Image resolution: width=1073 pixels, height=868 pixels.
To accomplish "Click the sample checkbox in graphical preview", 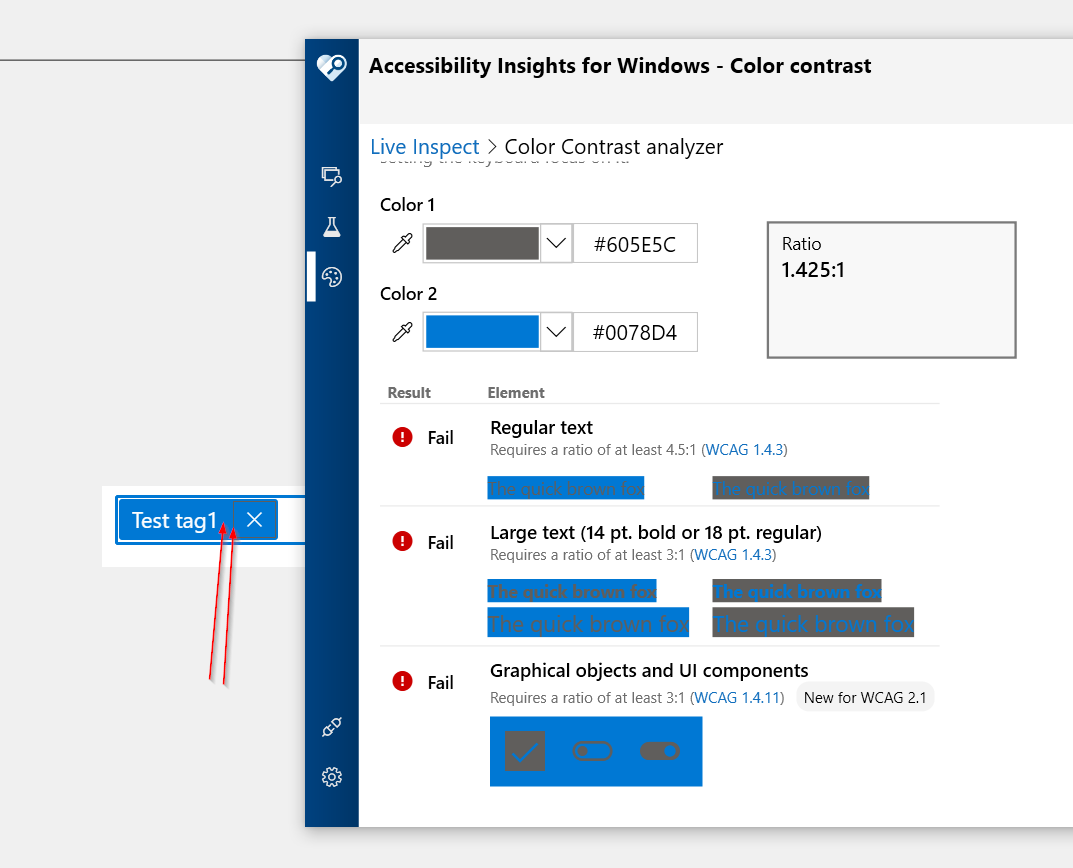I will pyautogui.click(x=525, y=751).
